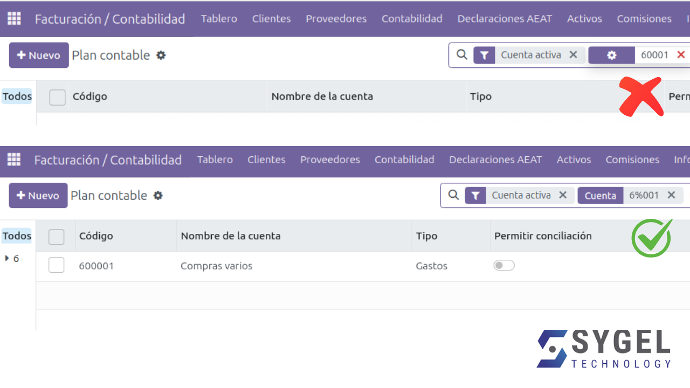Click funnel filter icon in upper search
Screen dimensions: 690x388
484,55
